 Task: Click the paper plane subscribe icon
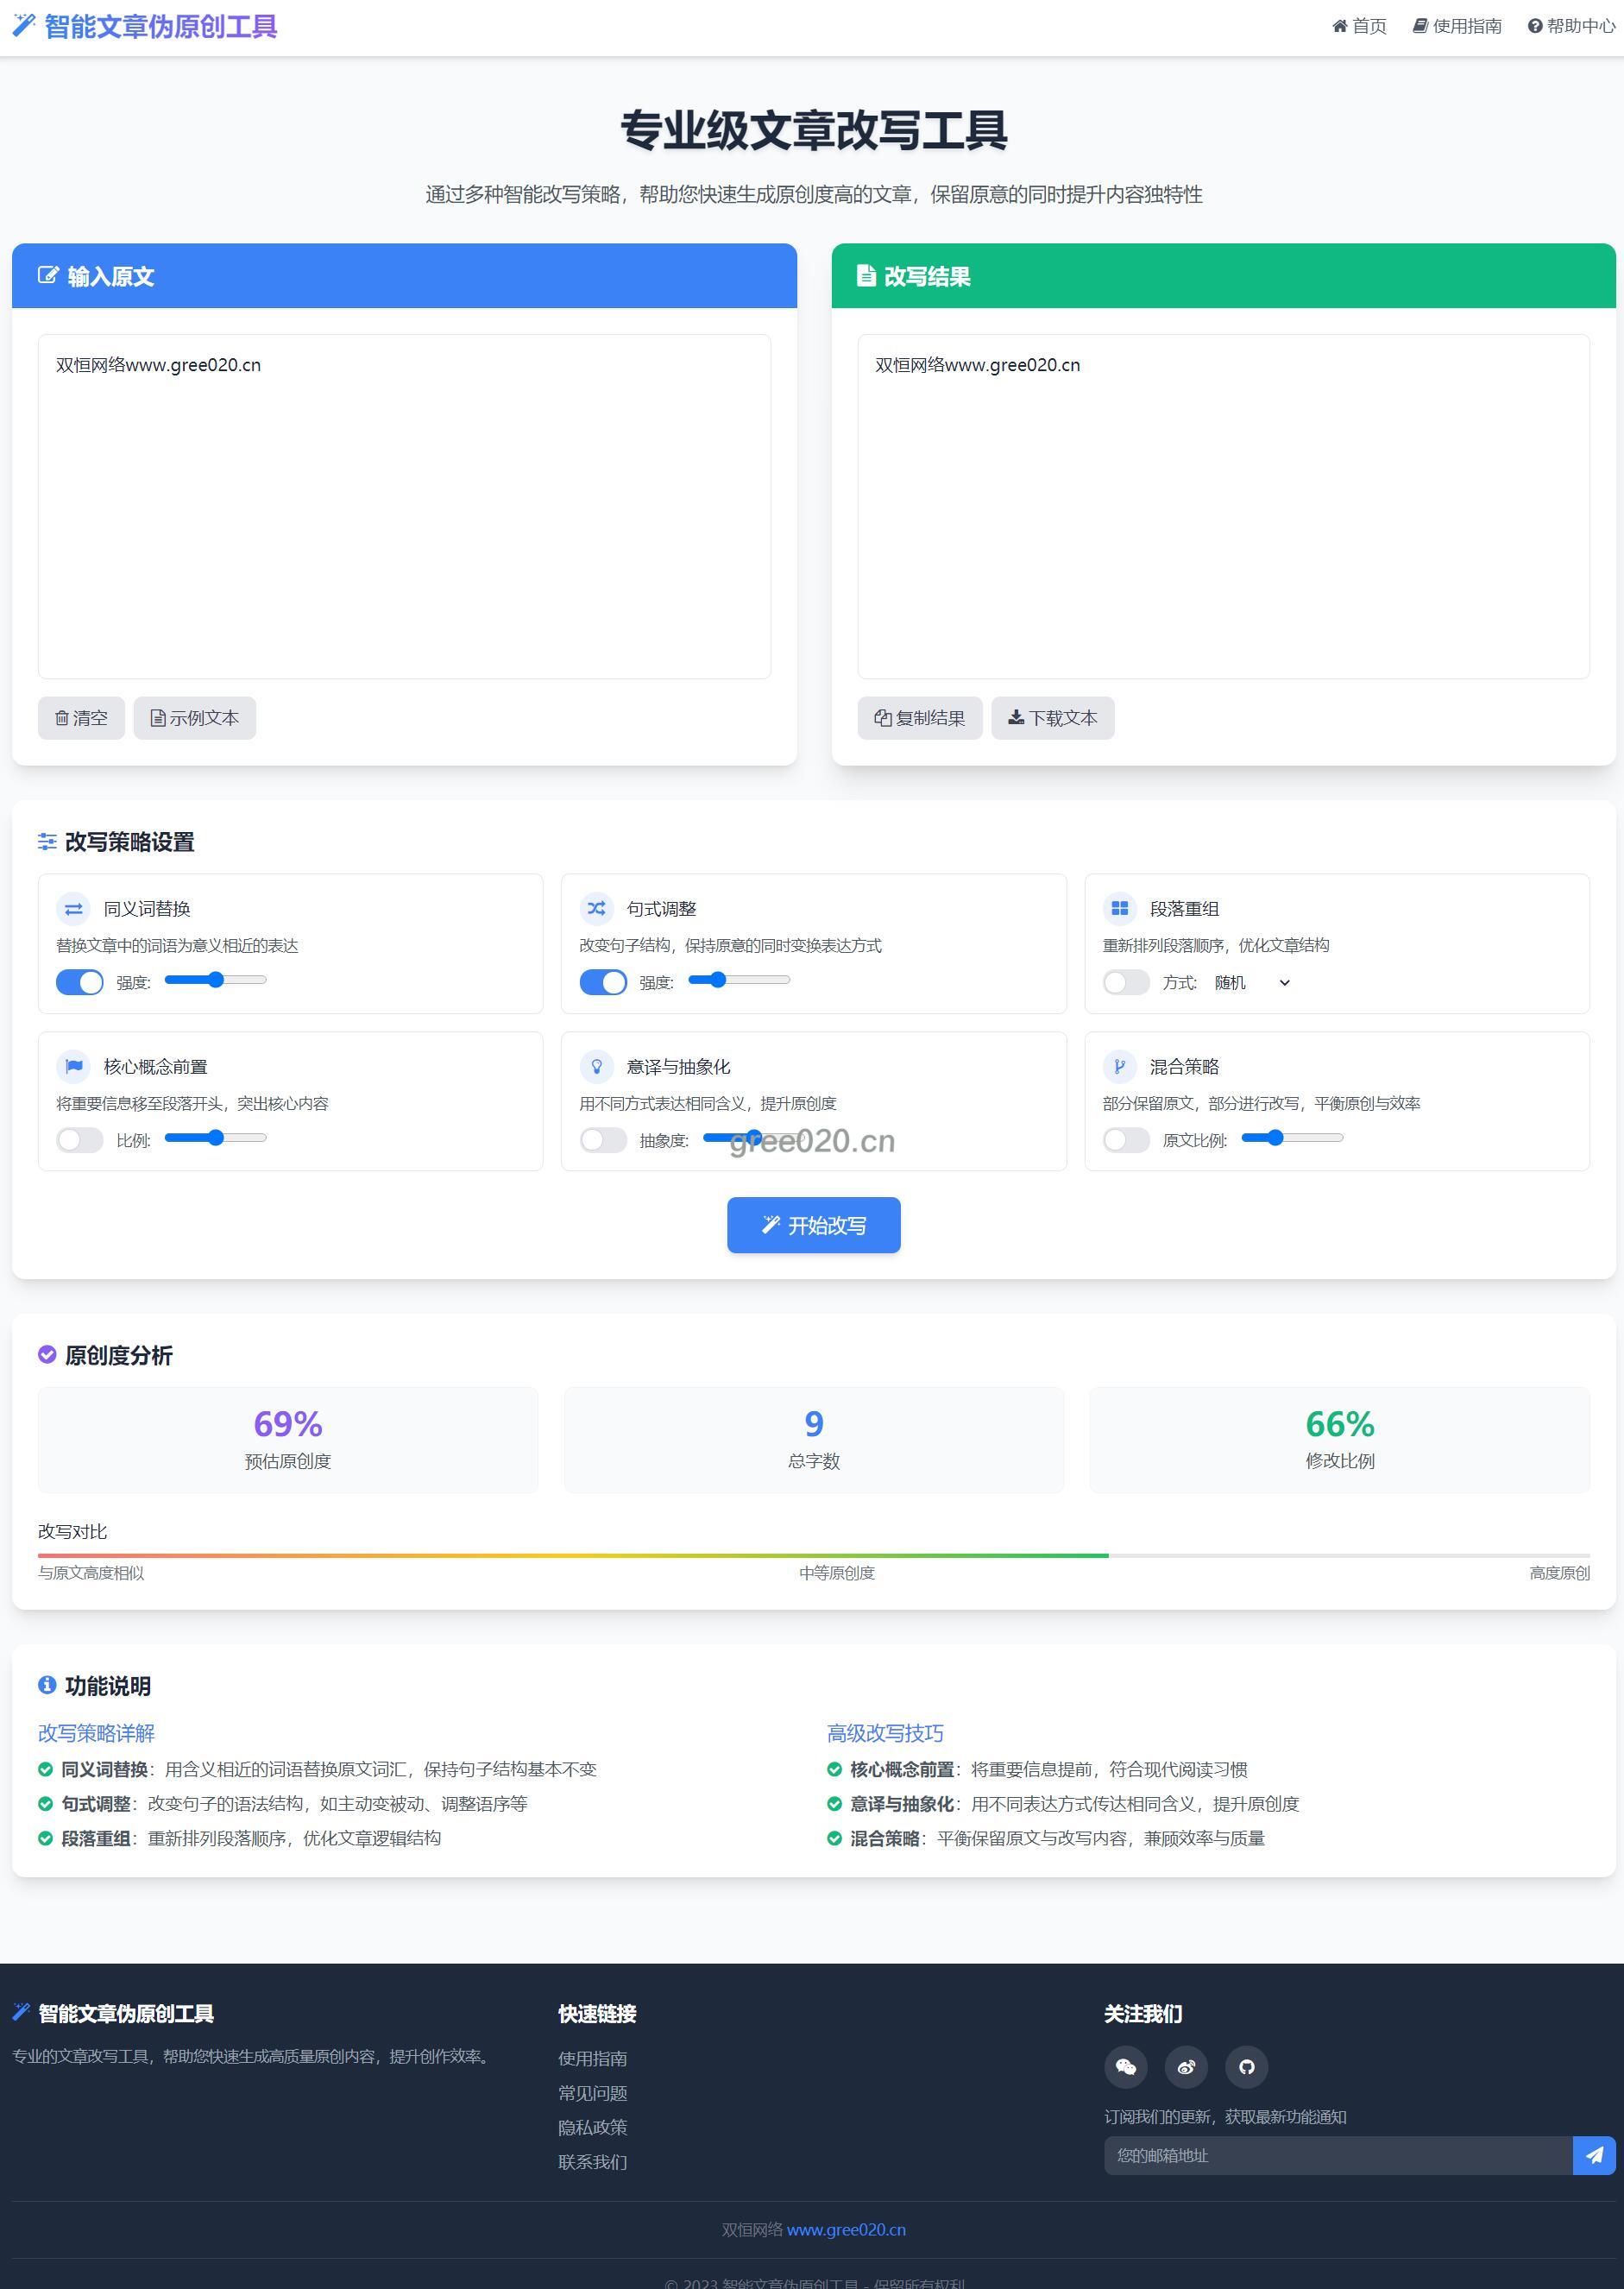[x=1594, y=2155]
